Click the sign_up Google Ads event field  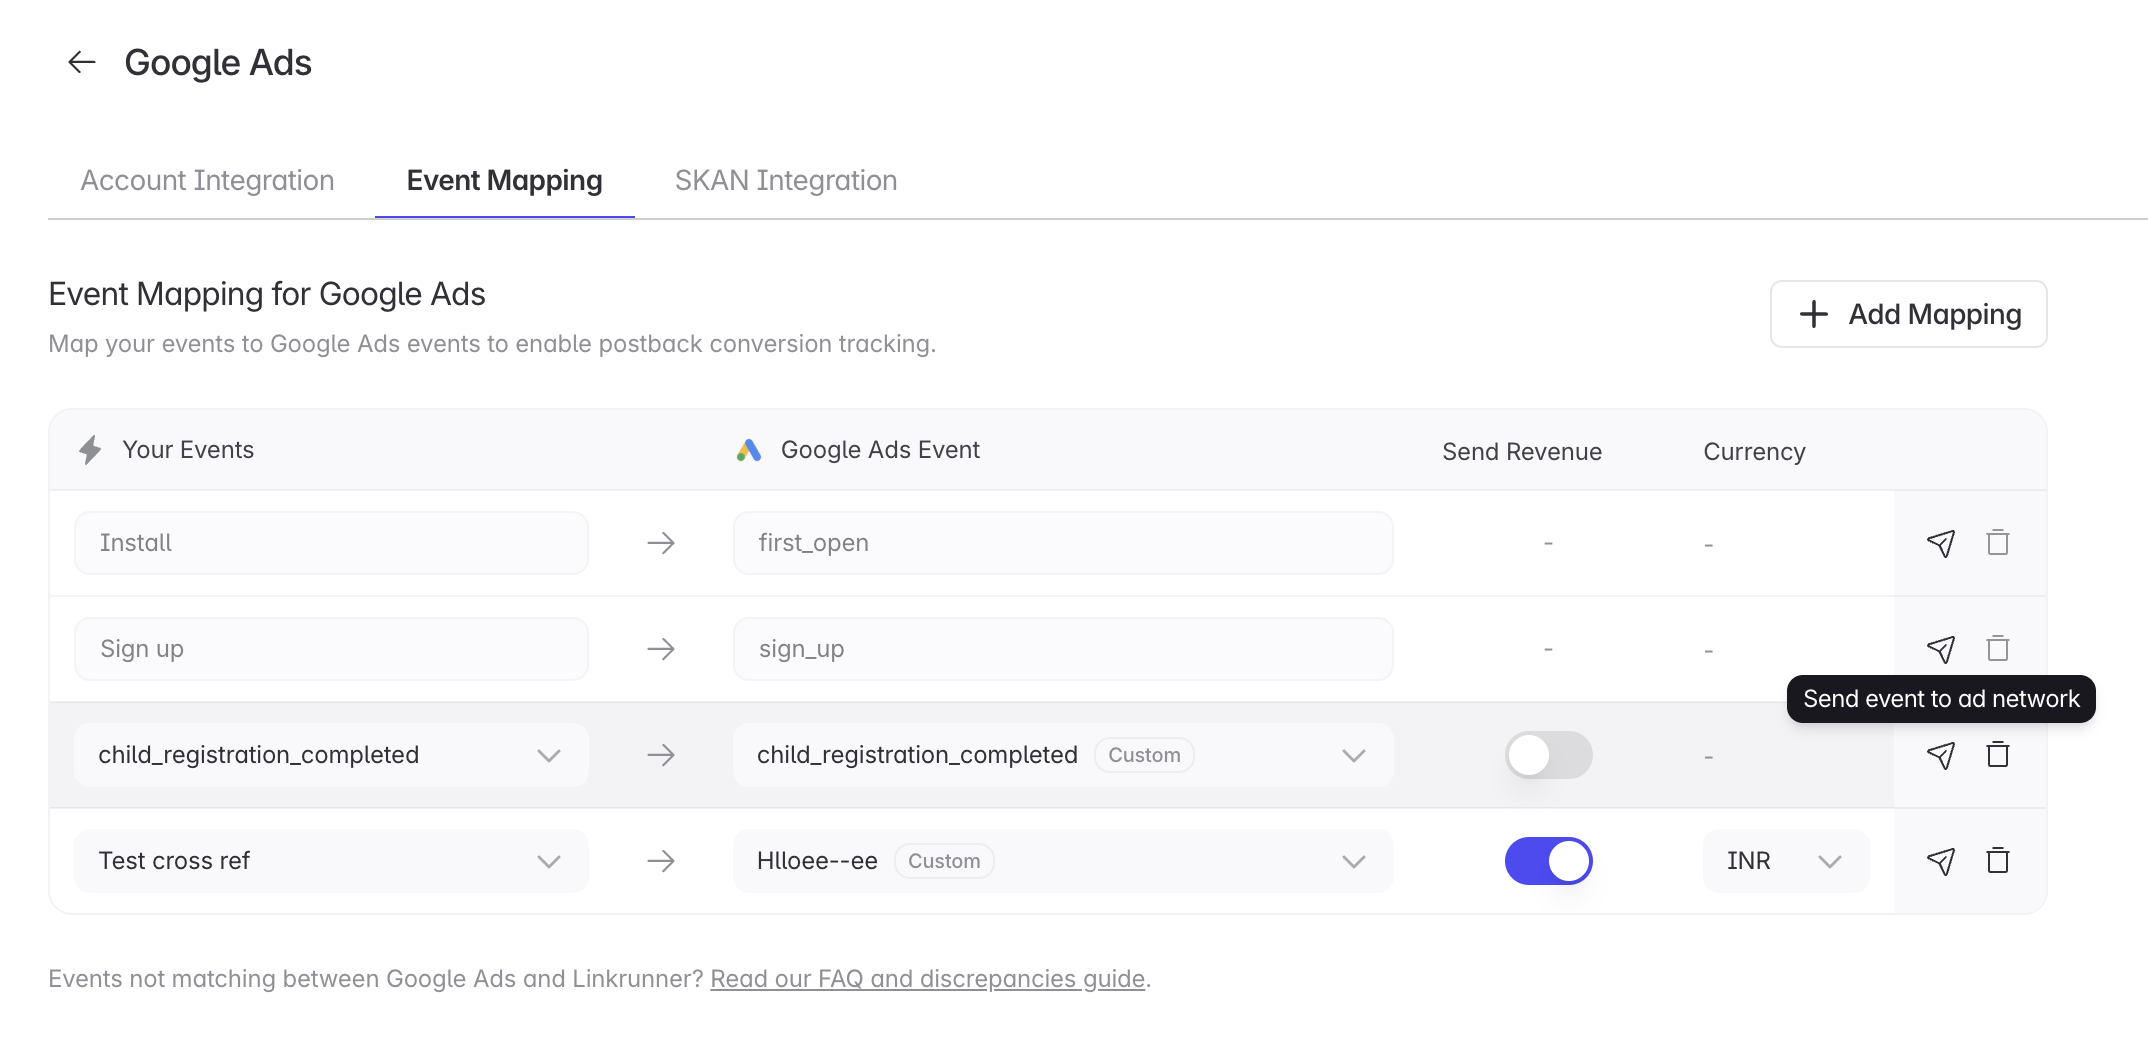coord(1063,649)
